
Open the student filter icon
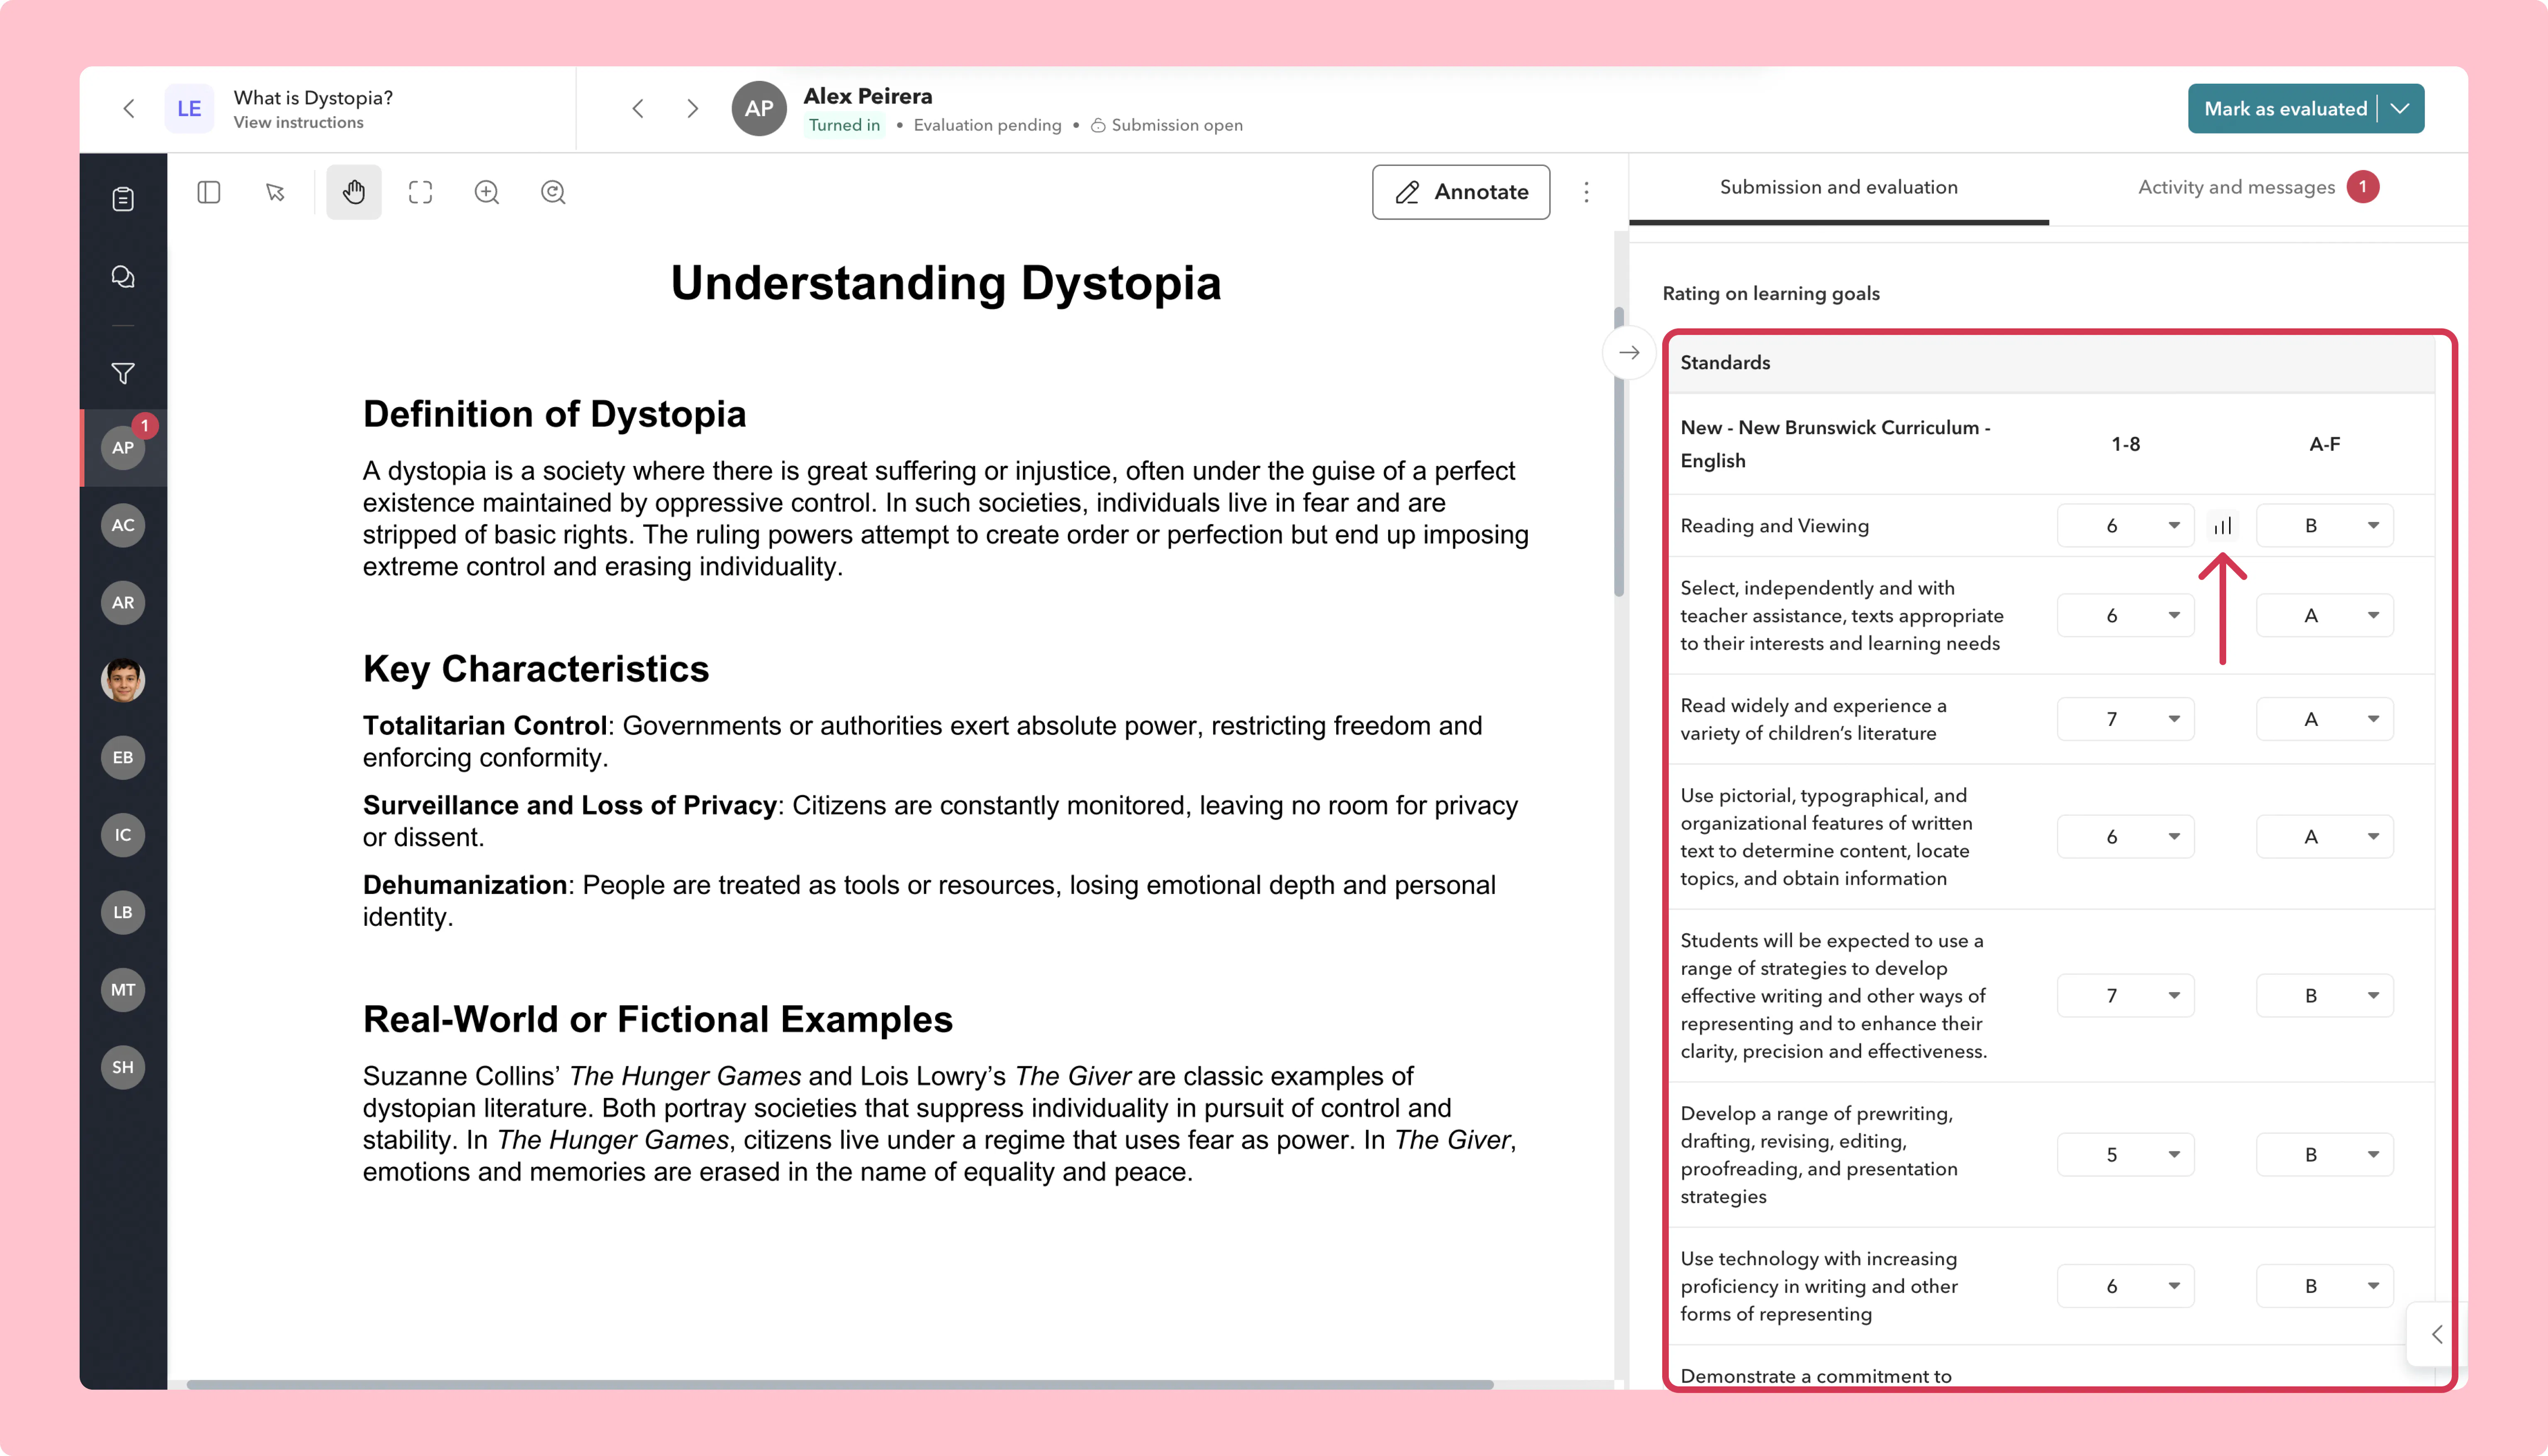(123, 373)
